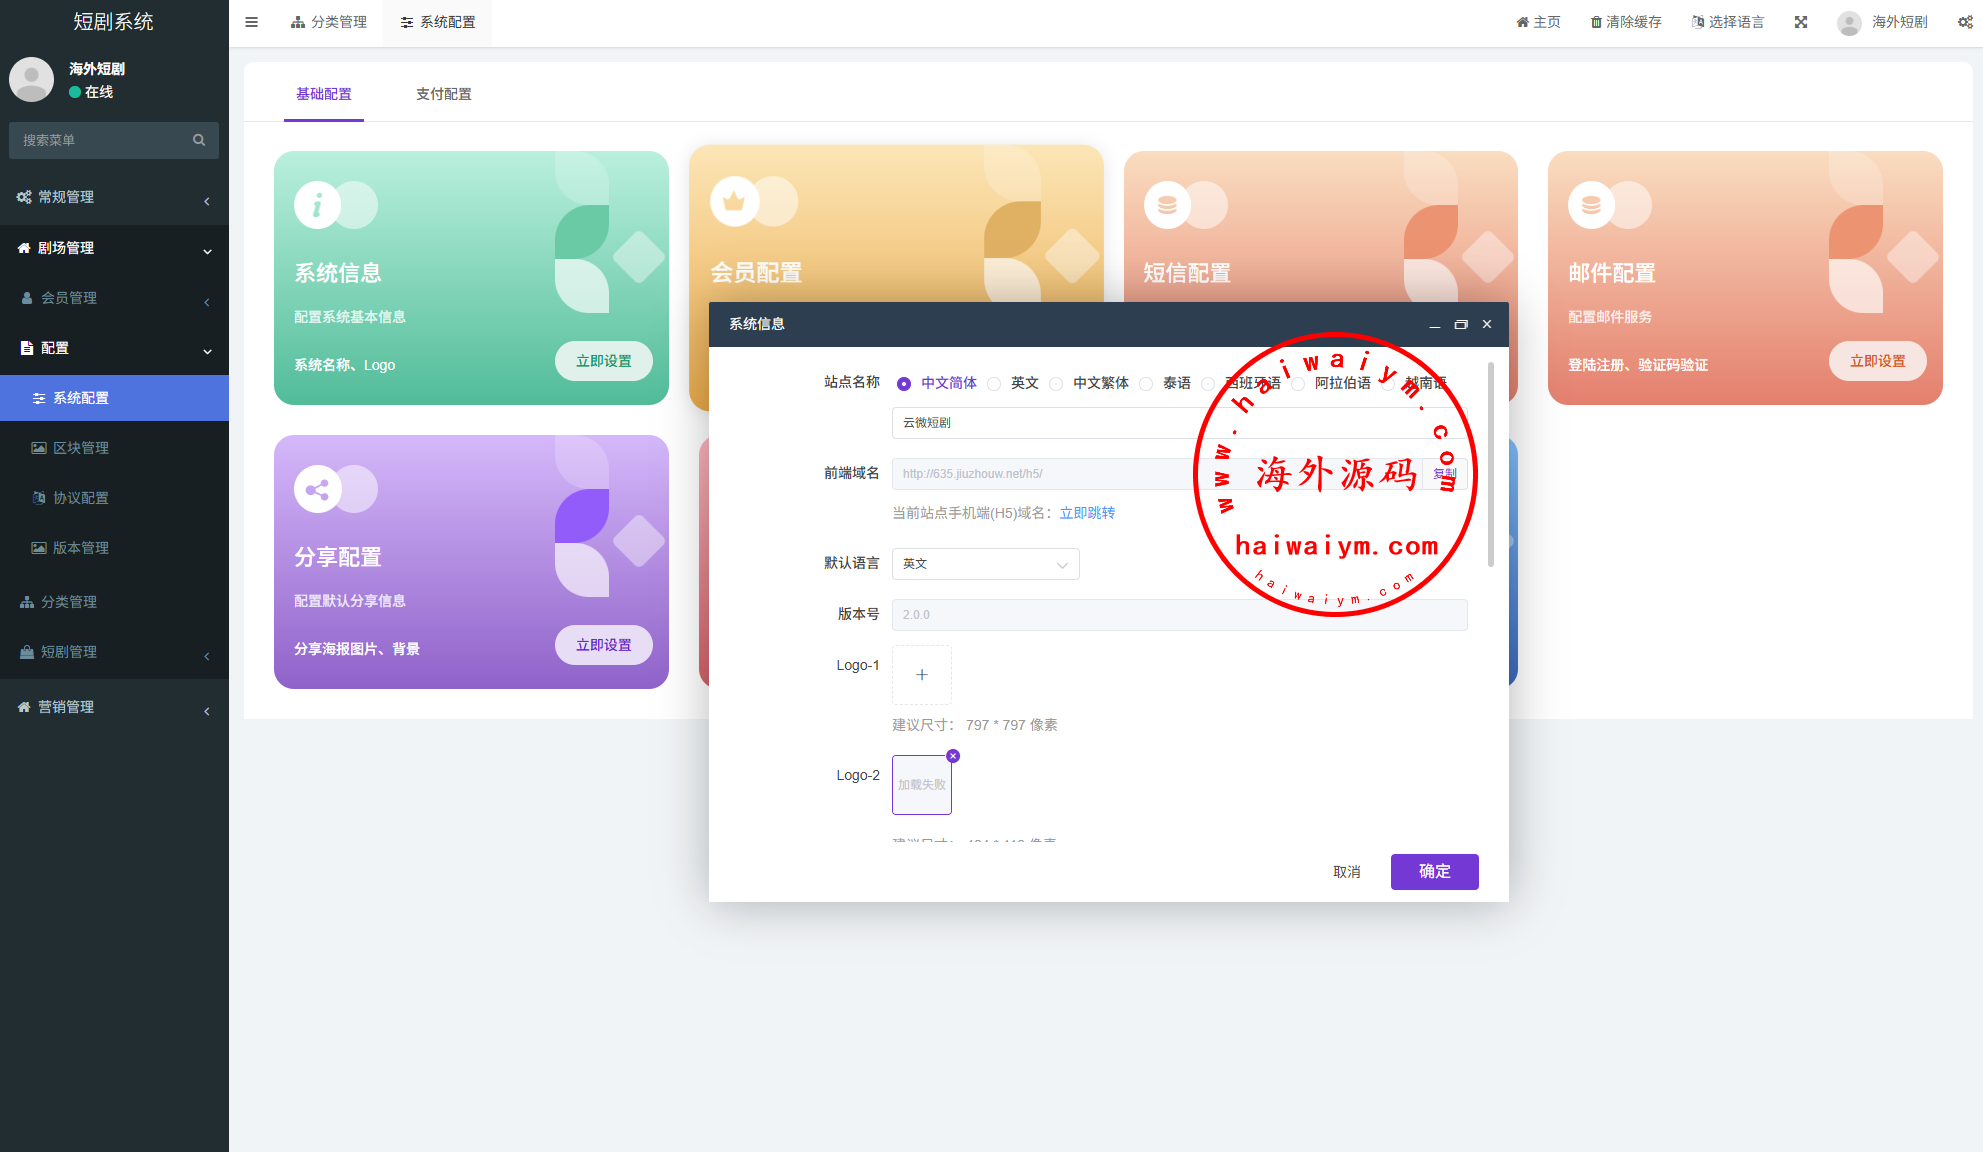Viewport: 1983px width, 1152px height.
Task: Open the 默认语言 dropdown
Action: [985, 564]
